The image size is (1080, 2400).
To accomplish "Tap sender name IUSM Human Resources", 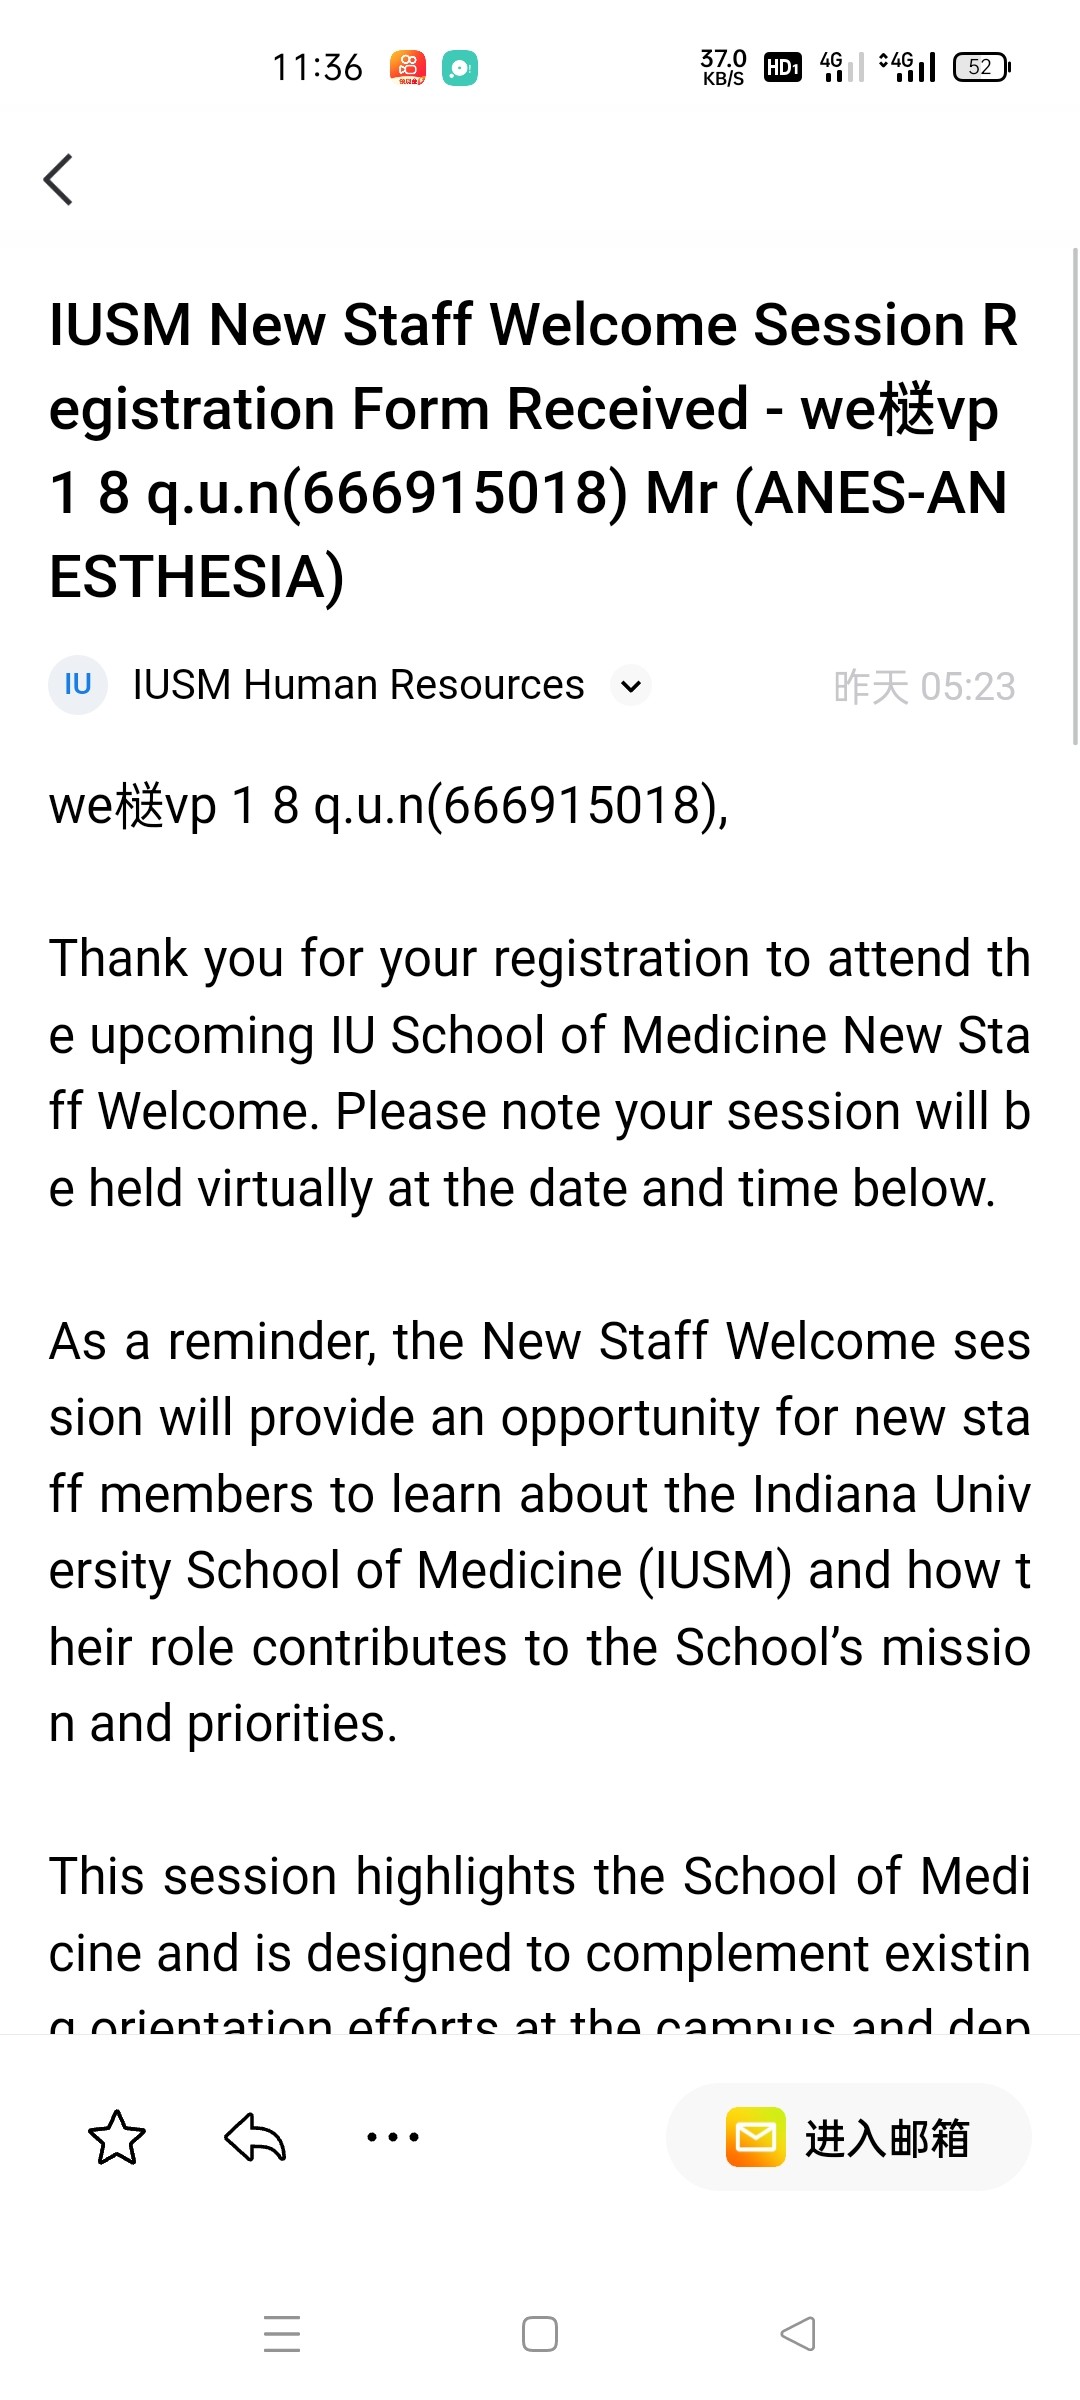I will (358, 685).
